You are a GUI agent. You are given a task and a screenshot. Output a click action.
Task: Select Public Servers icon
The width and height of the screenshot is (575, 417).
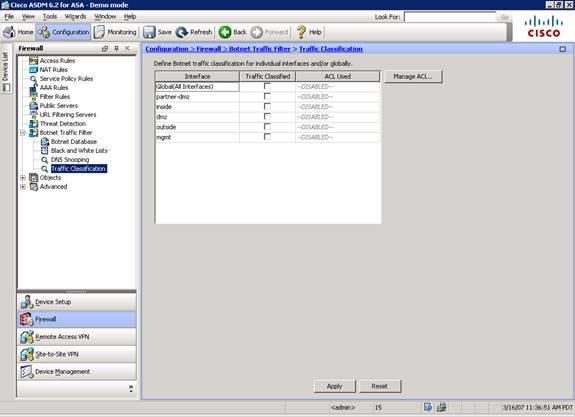point(33,106)
